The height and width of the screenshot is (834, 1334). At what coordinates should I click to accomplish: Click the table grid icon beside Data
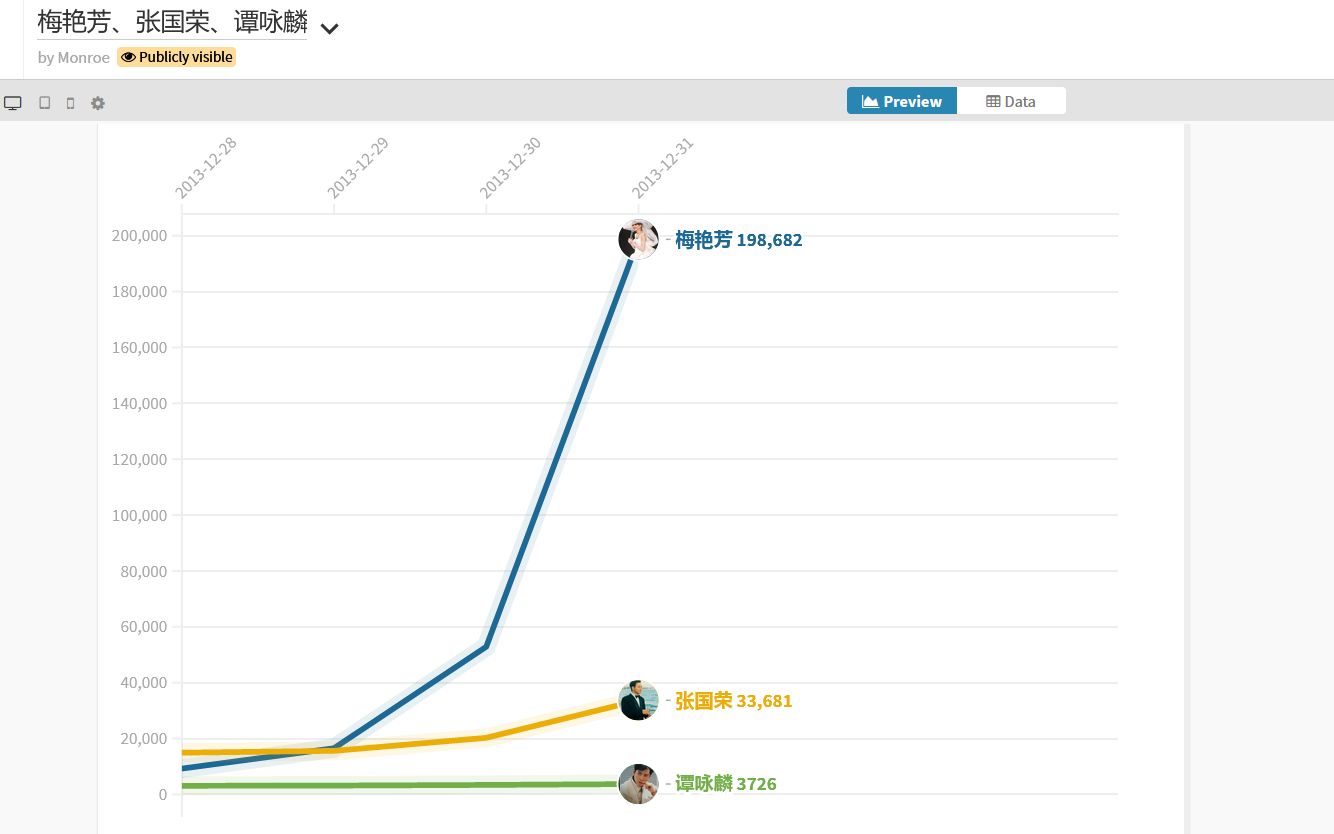point(993,101)
